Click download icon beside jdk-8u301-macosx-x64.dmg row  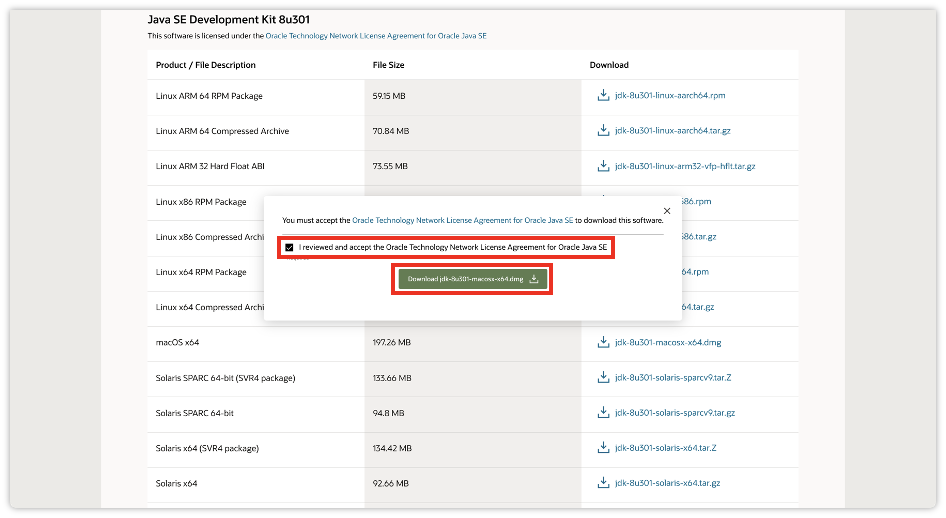click(x=603, y=342)
